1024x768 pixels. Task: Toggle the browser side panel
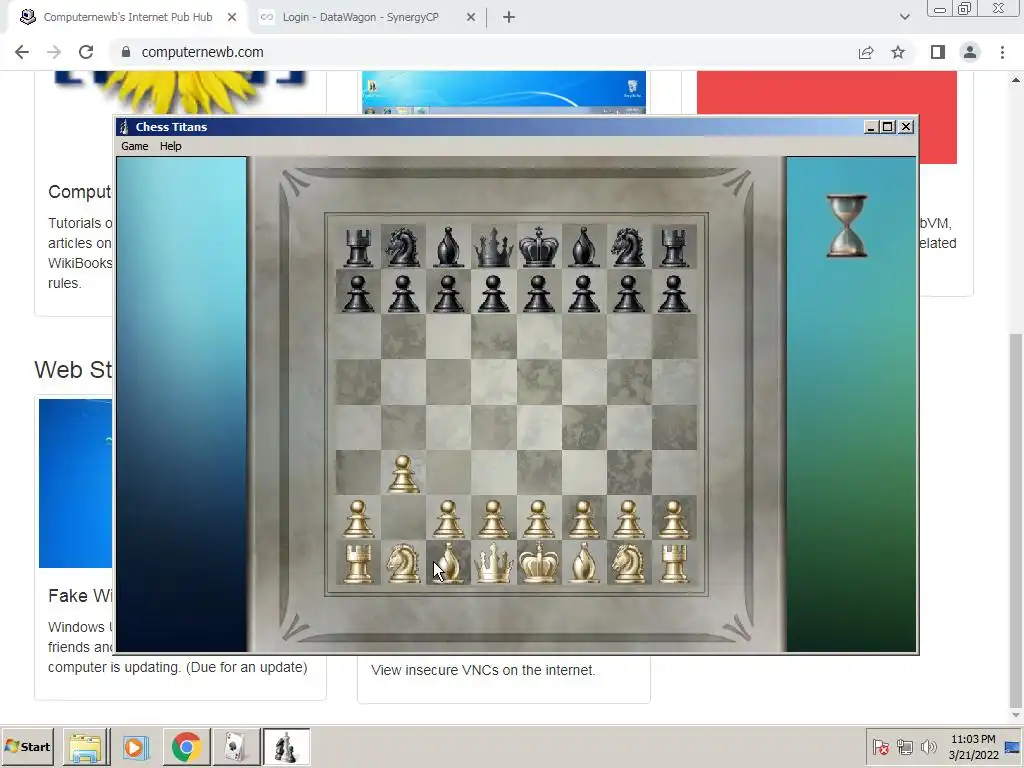point(938,52)
